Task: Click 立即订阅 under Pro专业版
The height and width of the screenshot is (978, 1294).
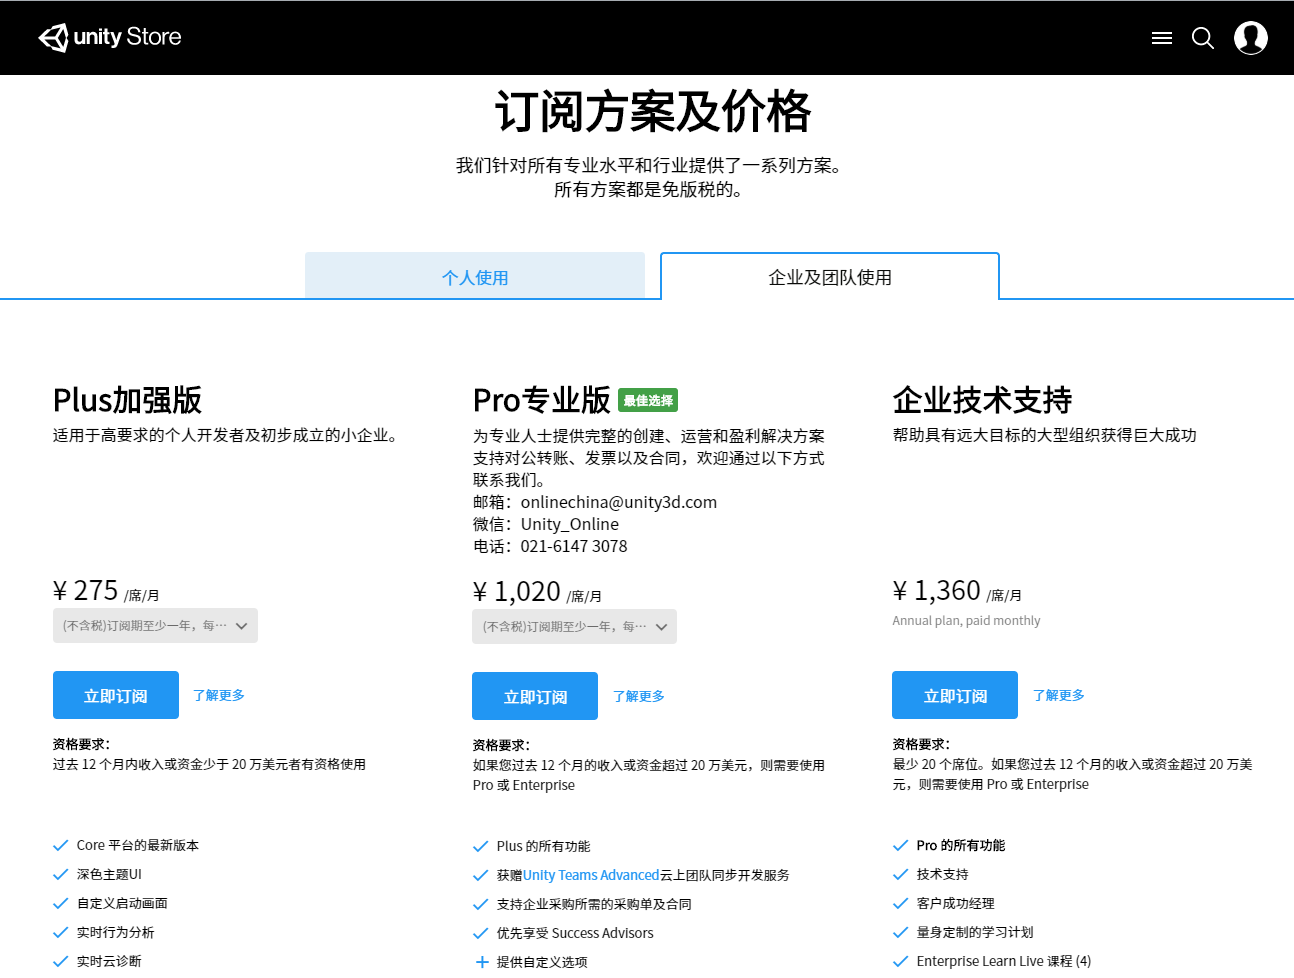Action: tap(535, 696)
